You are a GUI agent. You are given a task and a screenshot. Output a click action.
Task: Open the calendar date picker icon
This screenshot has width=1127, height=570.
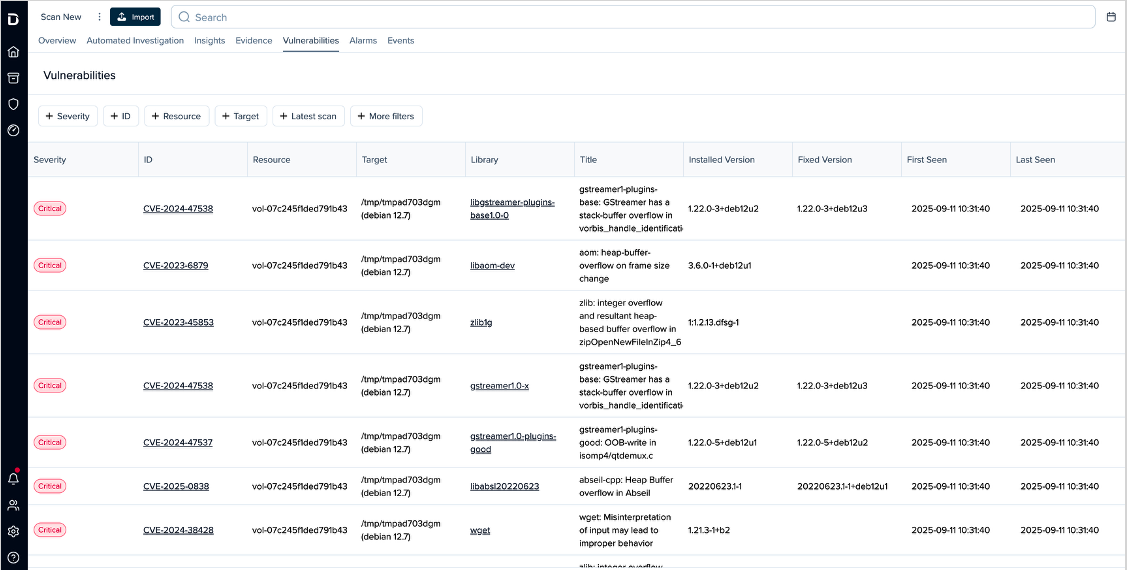pyautogui.click(x=1111, y=17)
